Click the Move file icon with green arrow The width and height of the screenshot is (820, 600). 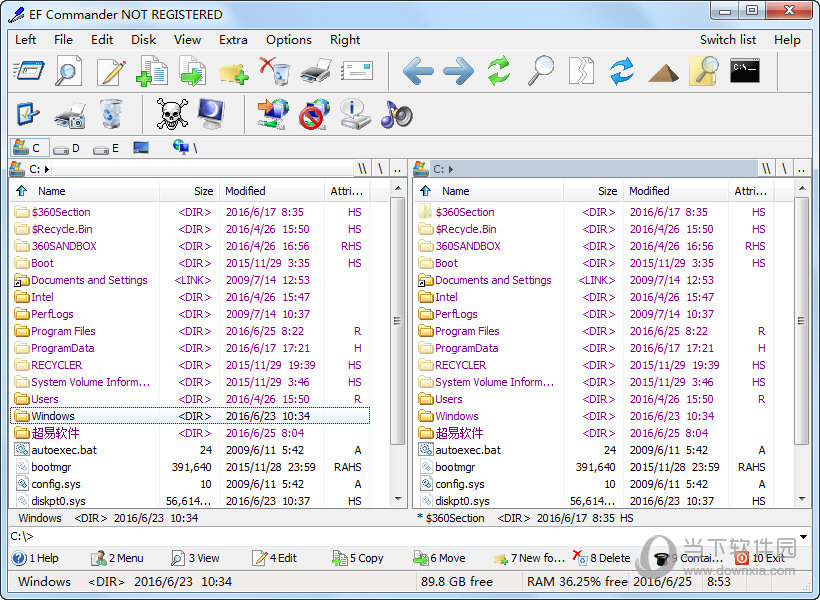point(192,71)
